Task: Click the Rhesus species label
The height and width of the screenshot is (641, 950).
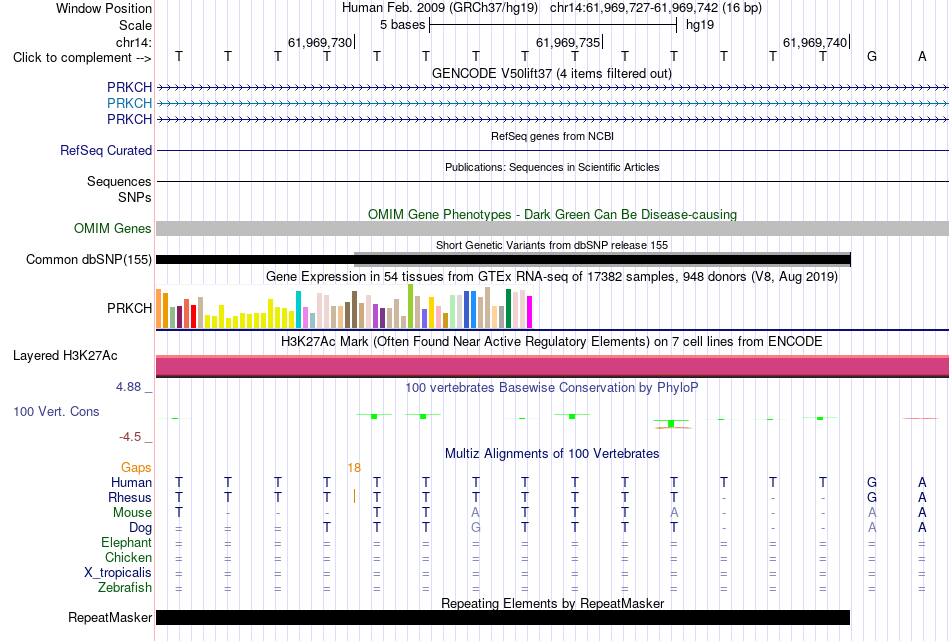Action: pos(130,497)
